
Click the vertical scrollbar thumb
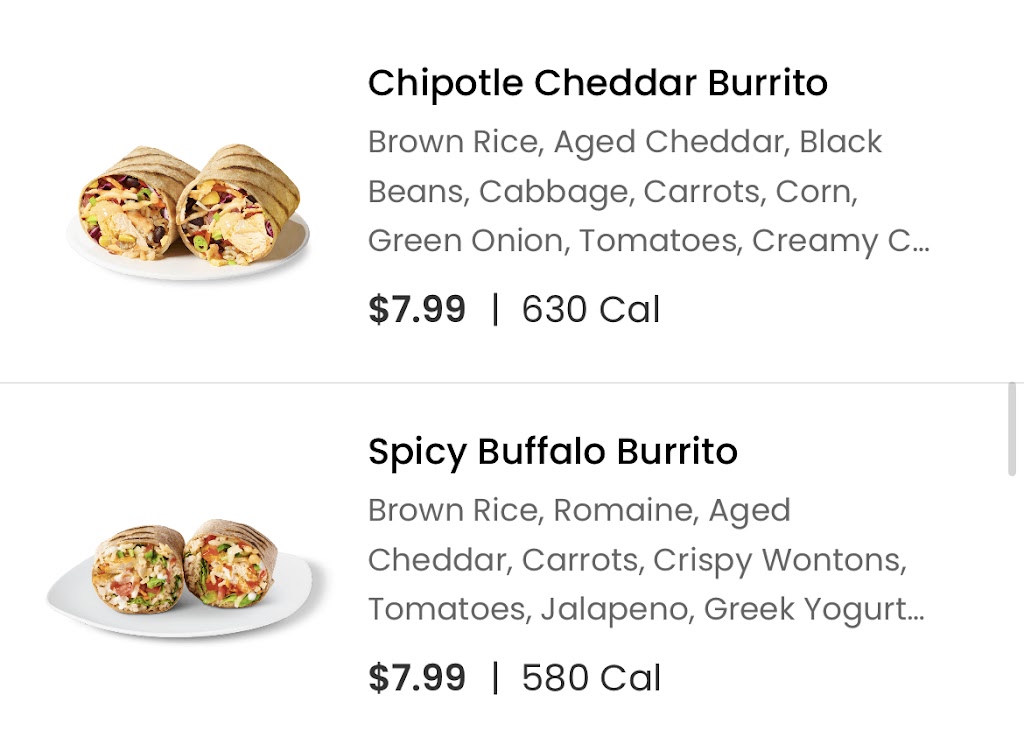tap(1012, 429)
